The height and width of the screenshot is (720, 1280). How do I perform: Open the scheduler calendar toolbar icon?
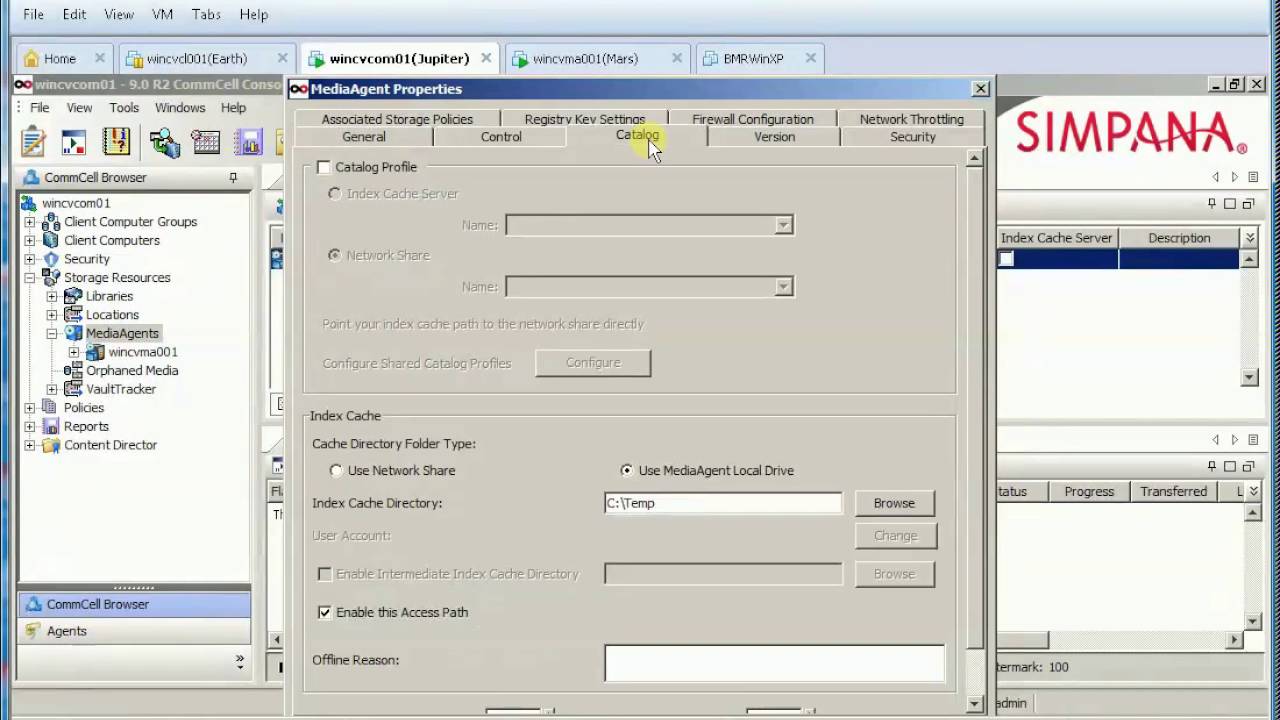pos(206,142)
